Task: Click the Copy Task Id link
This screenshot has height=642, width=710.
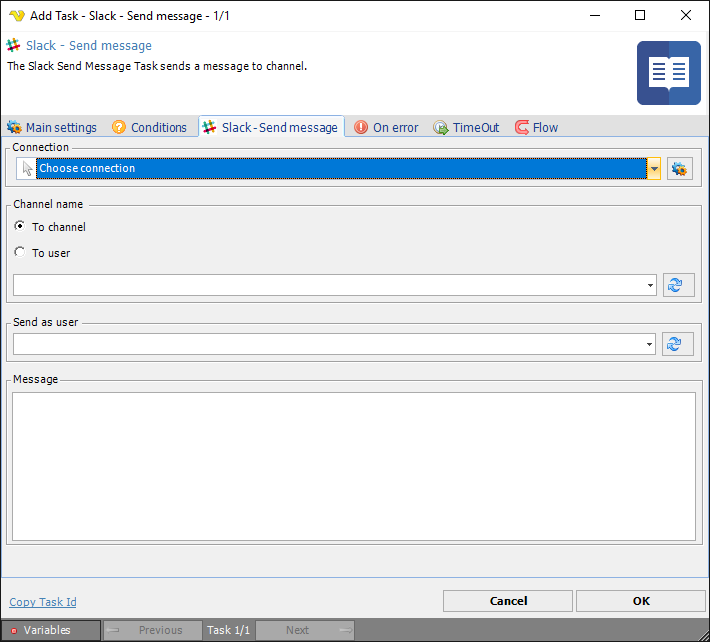Action: pyautogui.click(x=43, y=602)
